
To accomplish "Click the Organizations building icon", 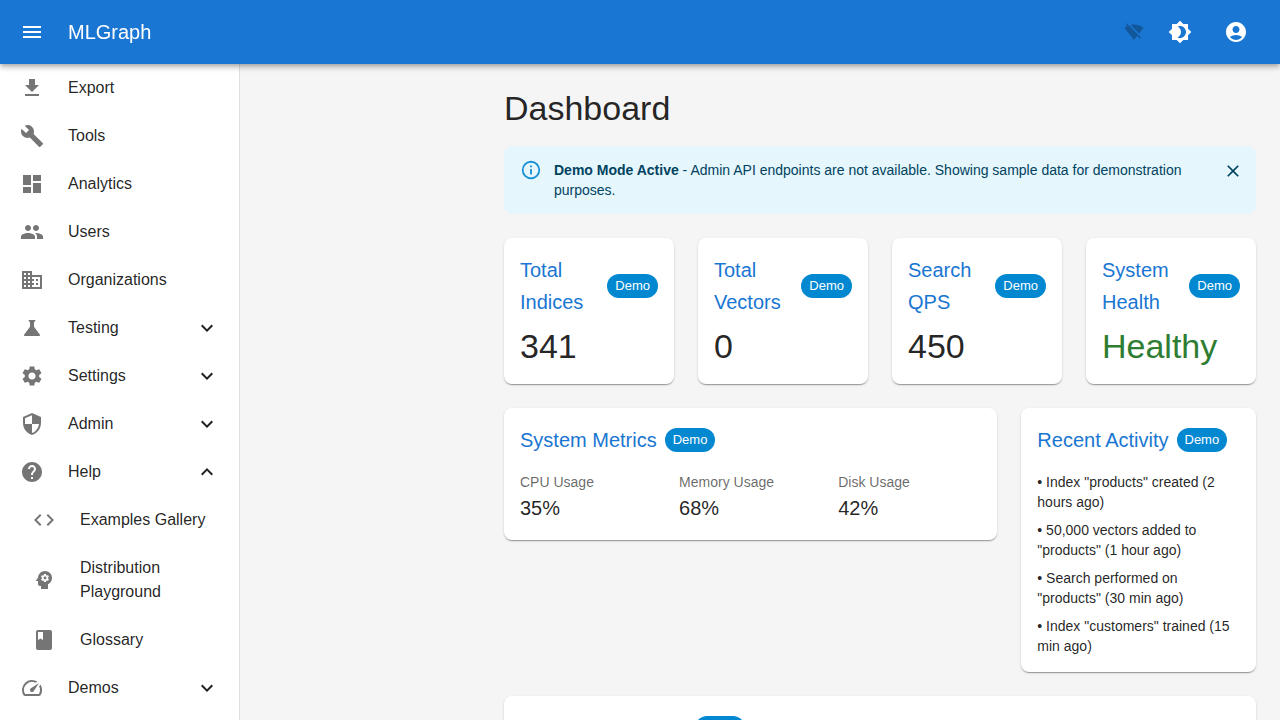I will pos(32,280).
